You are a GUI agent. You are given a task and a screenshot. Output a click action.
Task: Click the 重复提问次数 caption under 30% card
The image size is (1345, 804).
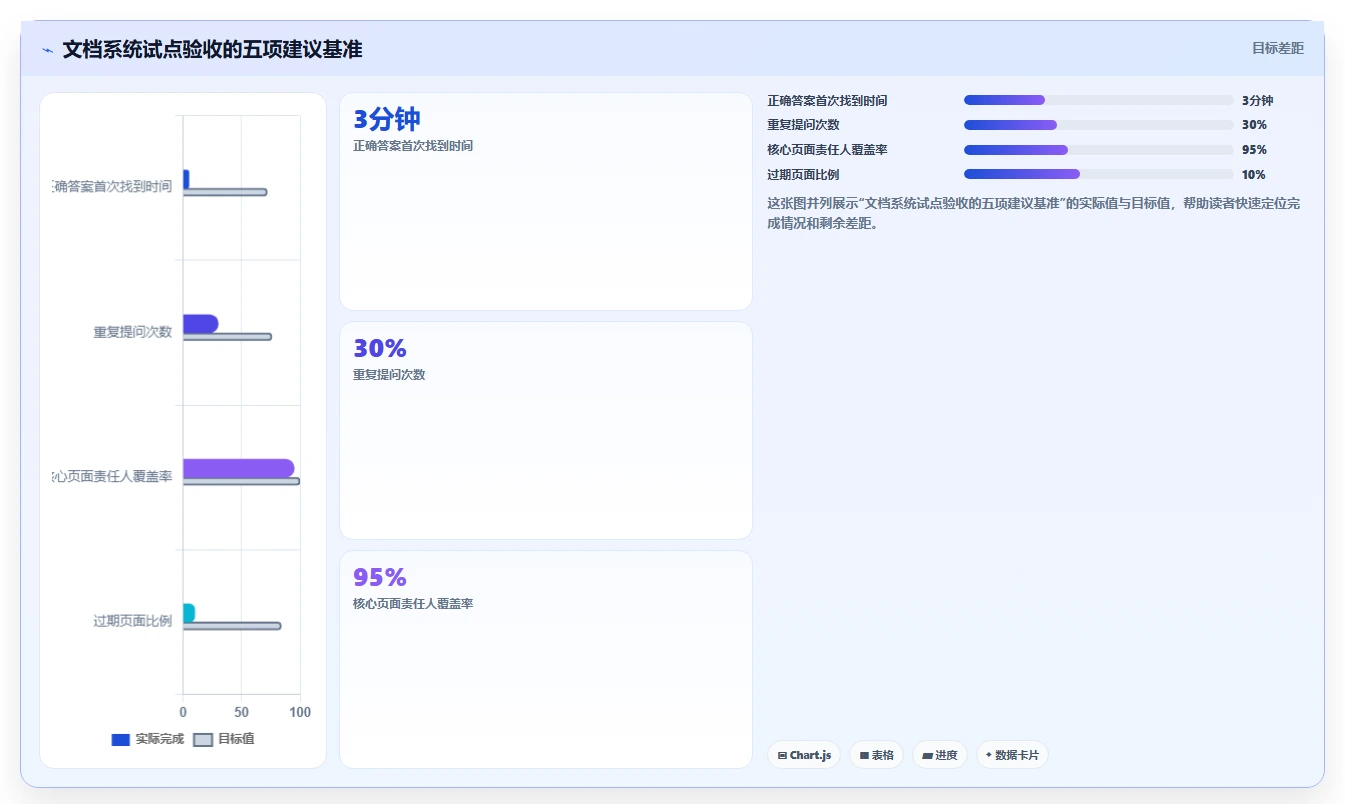pos(389,375)
